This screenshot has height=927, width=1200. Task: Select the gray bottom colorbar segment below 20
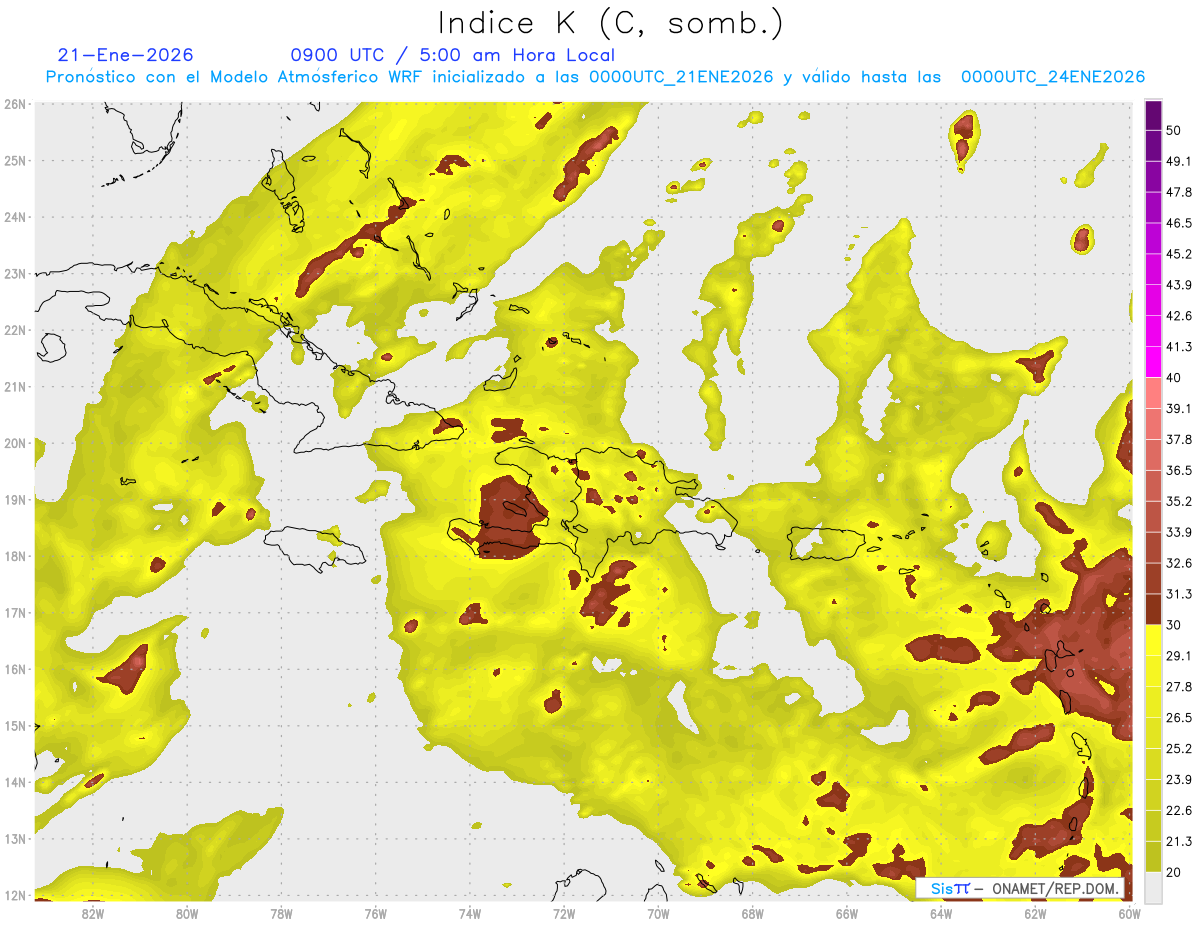pos(1153,887)
